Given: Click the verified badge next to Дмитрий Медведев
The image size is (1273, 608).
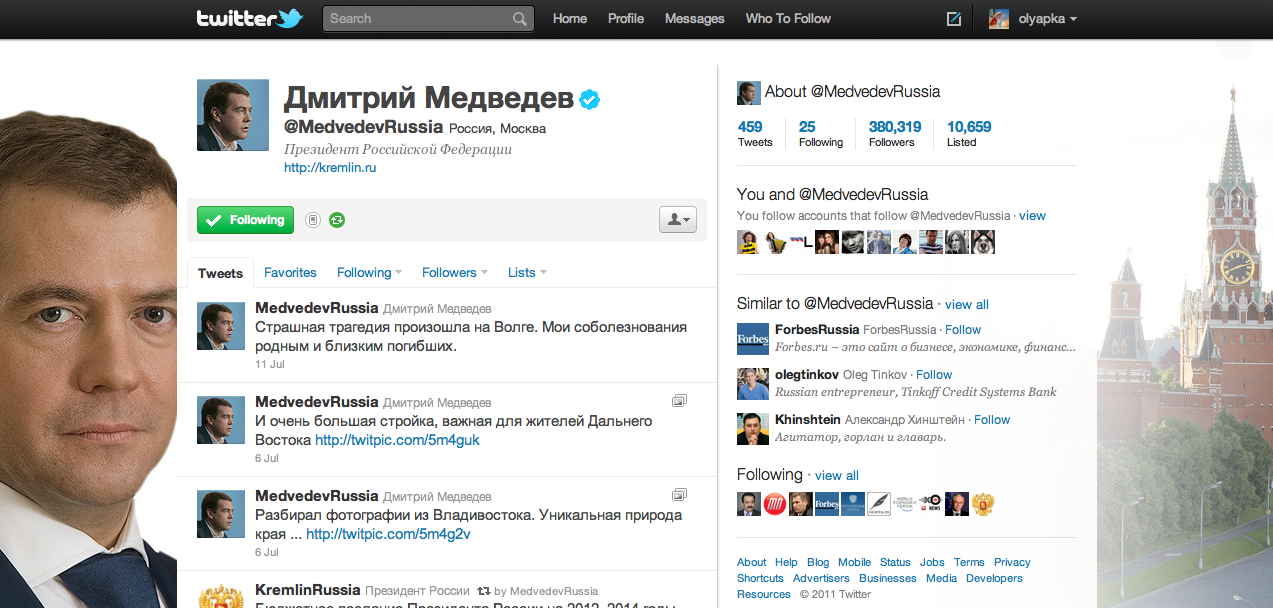Looking at the screenshot, I should (590, 98).
